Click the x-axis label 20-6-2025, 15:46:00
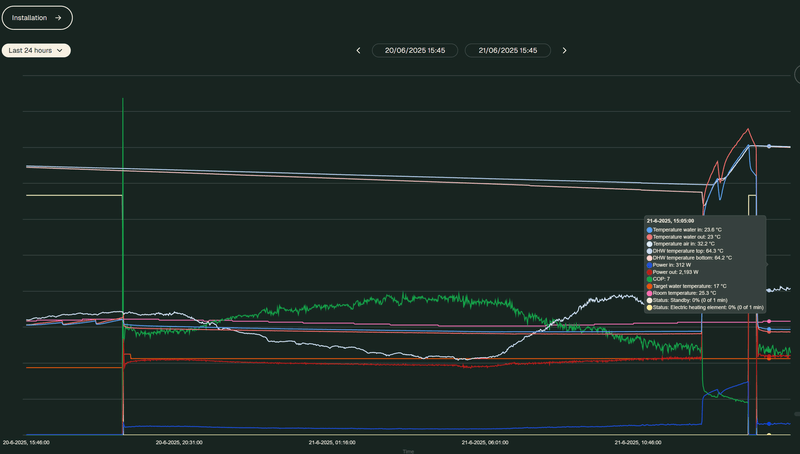Image resolution: width=800 pixels, height=454 pixels. [x=26, y=443]
